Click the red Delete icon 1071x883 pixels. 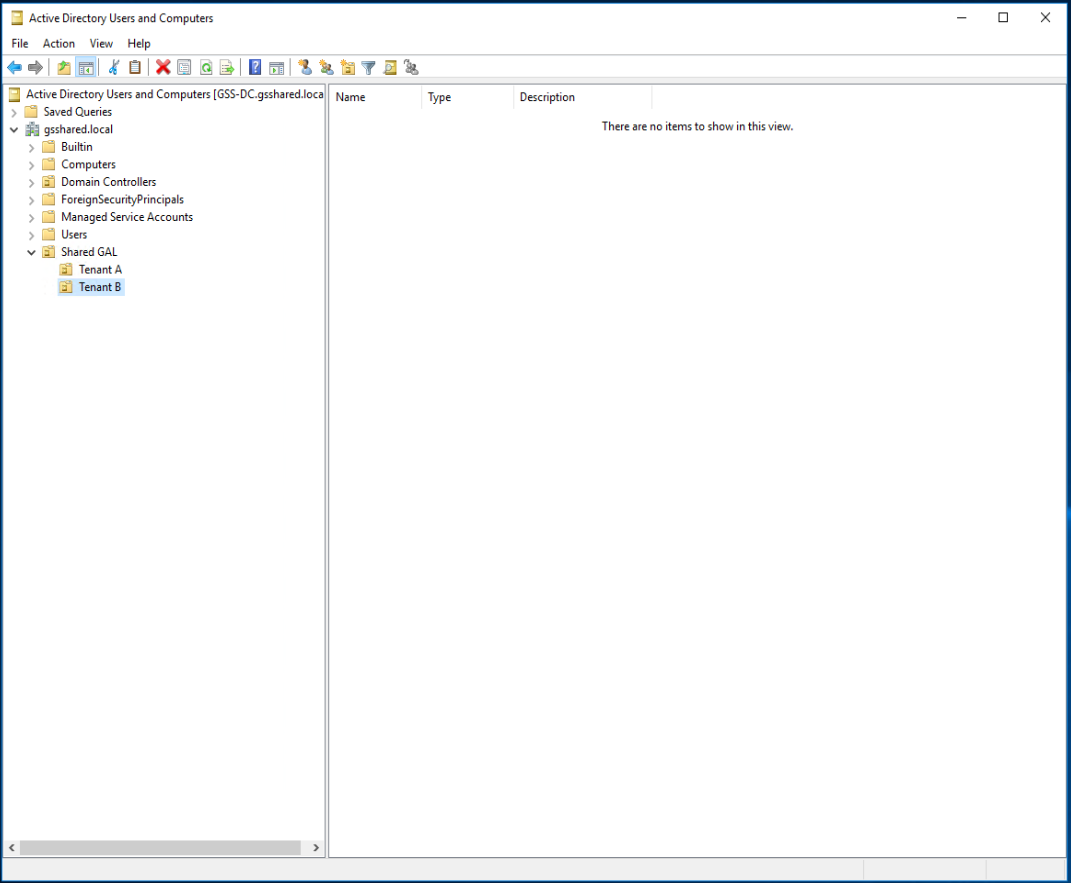click(163, 68)
